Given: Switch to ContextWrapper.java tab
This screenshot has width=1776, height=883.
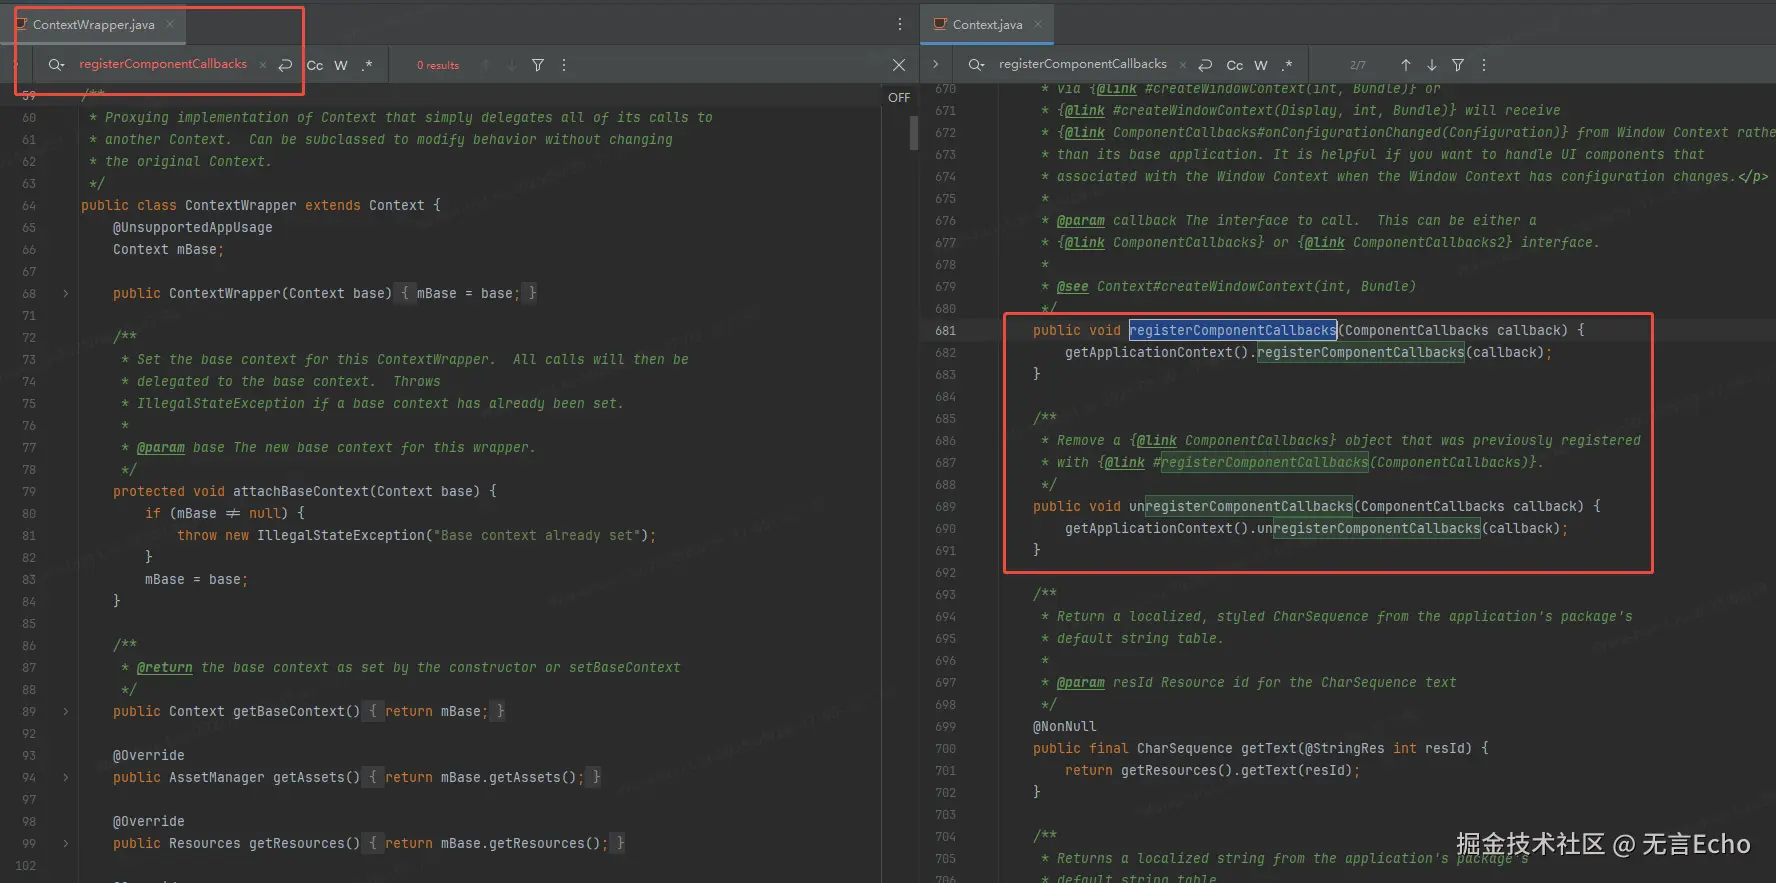Looking at the screenshot, I should coord(93,24).
